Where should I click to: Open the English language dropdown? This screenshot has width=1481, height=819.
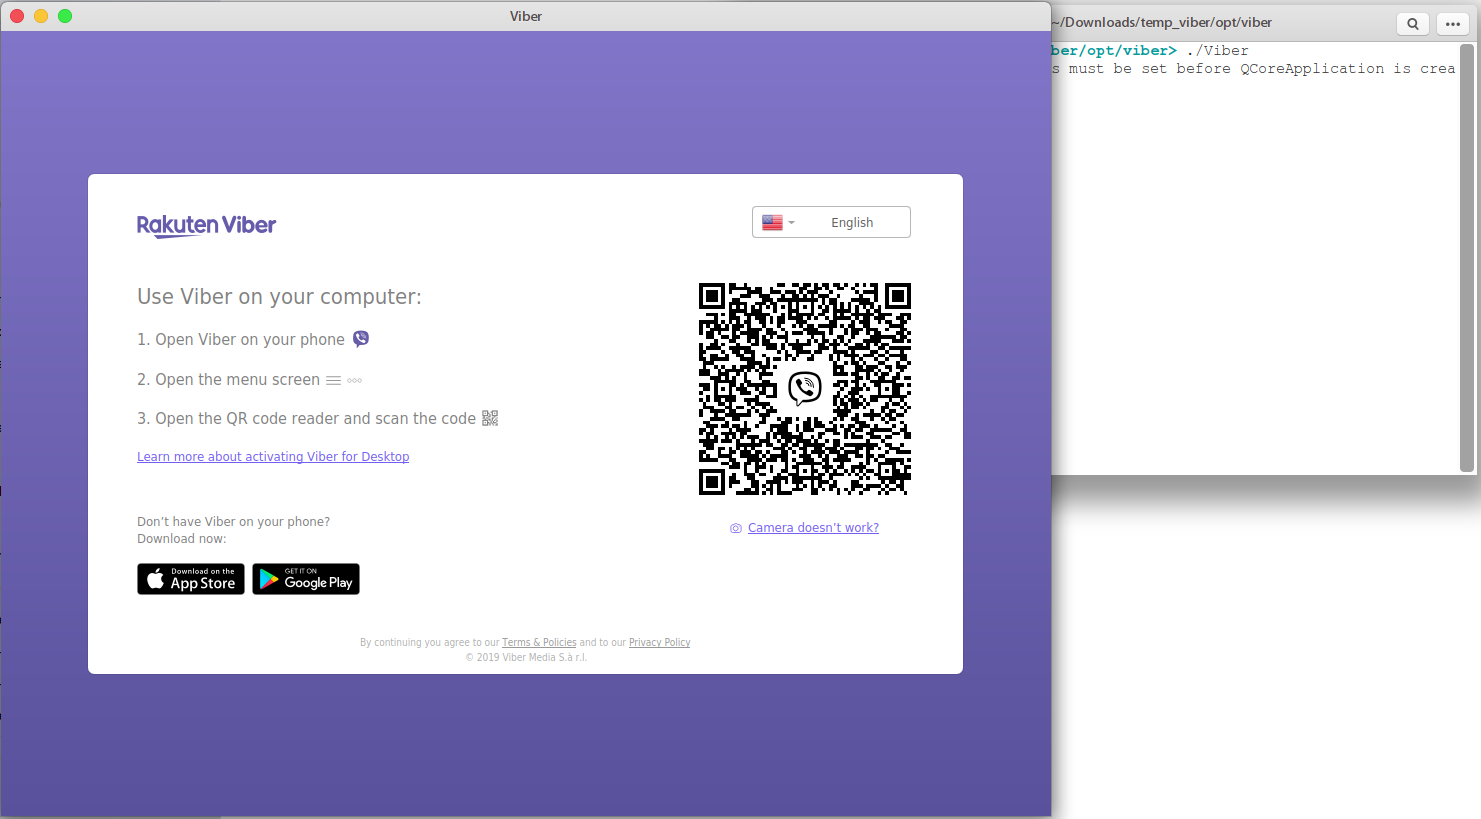point(831,222)
